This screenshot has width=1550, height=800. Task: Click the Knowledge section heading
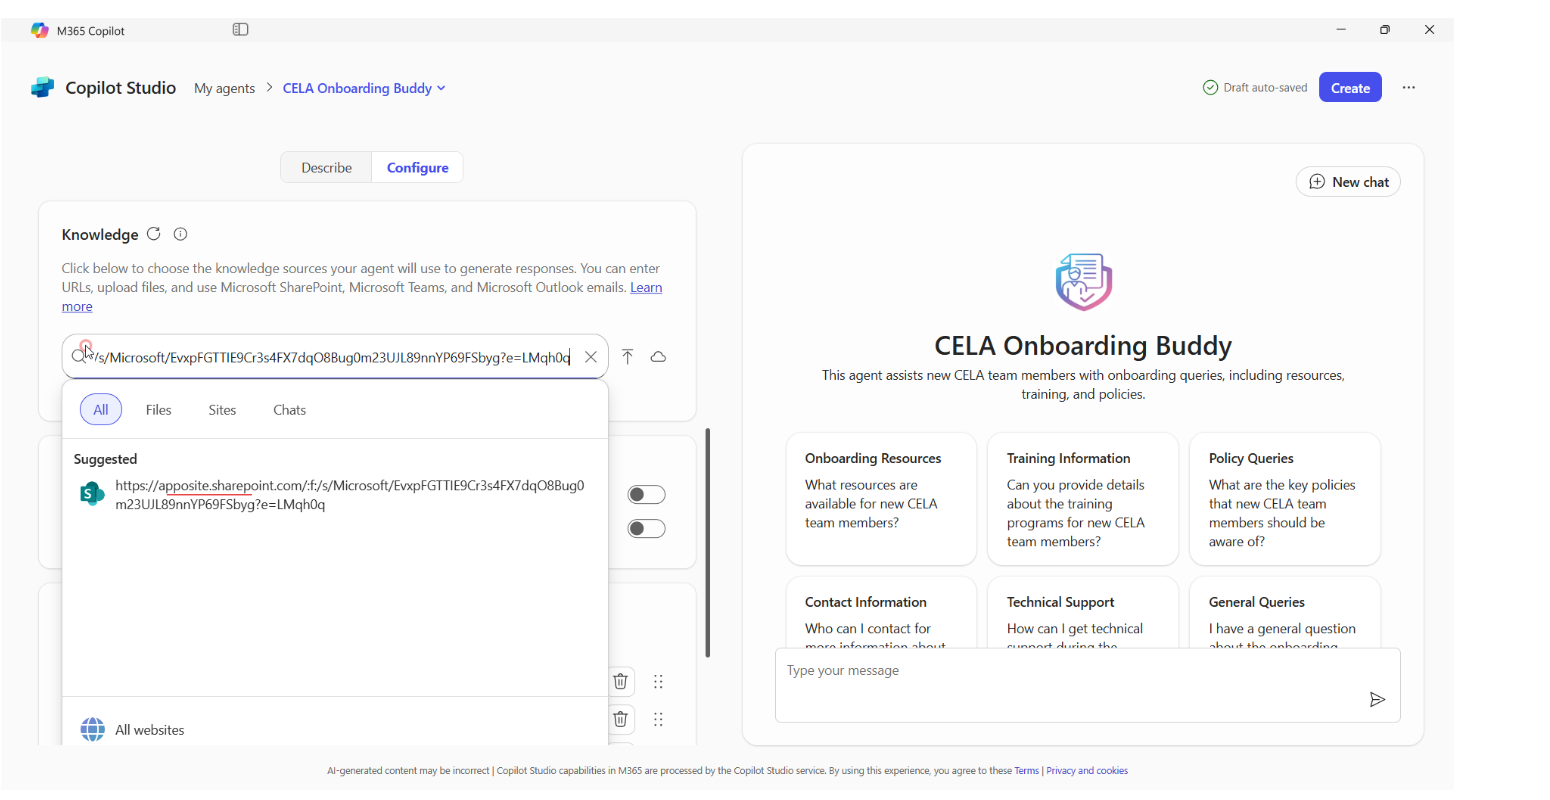100,235
